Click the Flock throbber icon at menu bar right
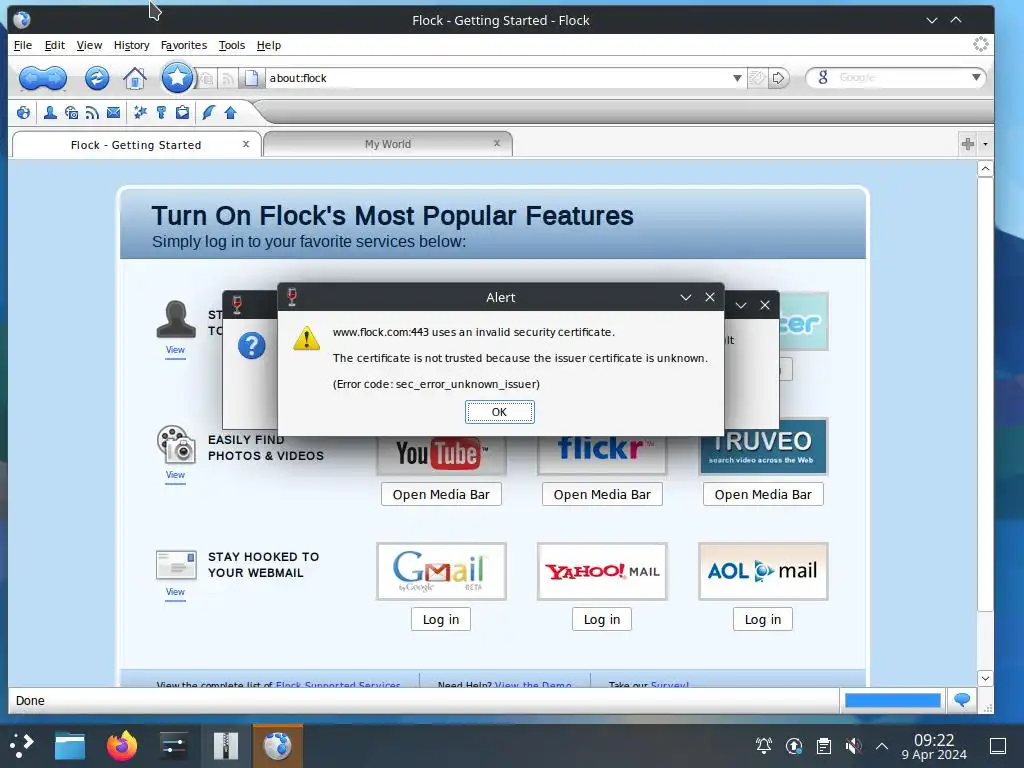This screenshot has height=768, width=1024. coord(980,44)
